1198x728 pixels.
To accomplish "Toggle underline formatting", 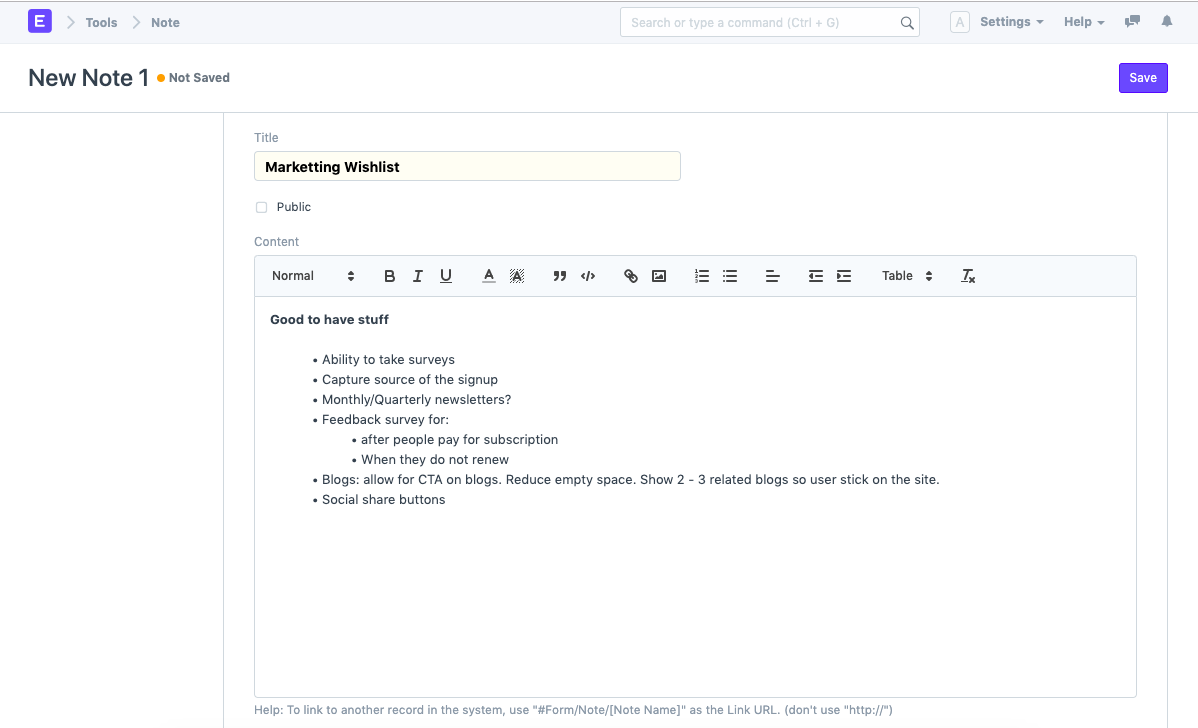I will coord(445,275).
